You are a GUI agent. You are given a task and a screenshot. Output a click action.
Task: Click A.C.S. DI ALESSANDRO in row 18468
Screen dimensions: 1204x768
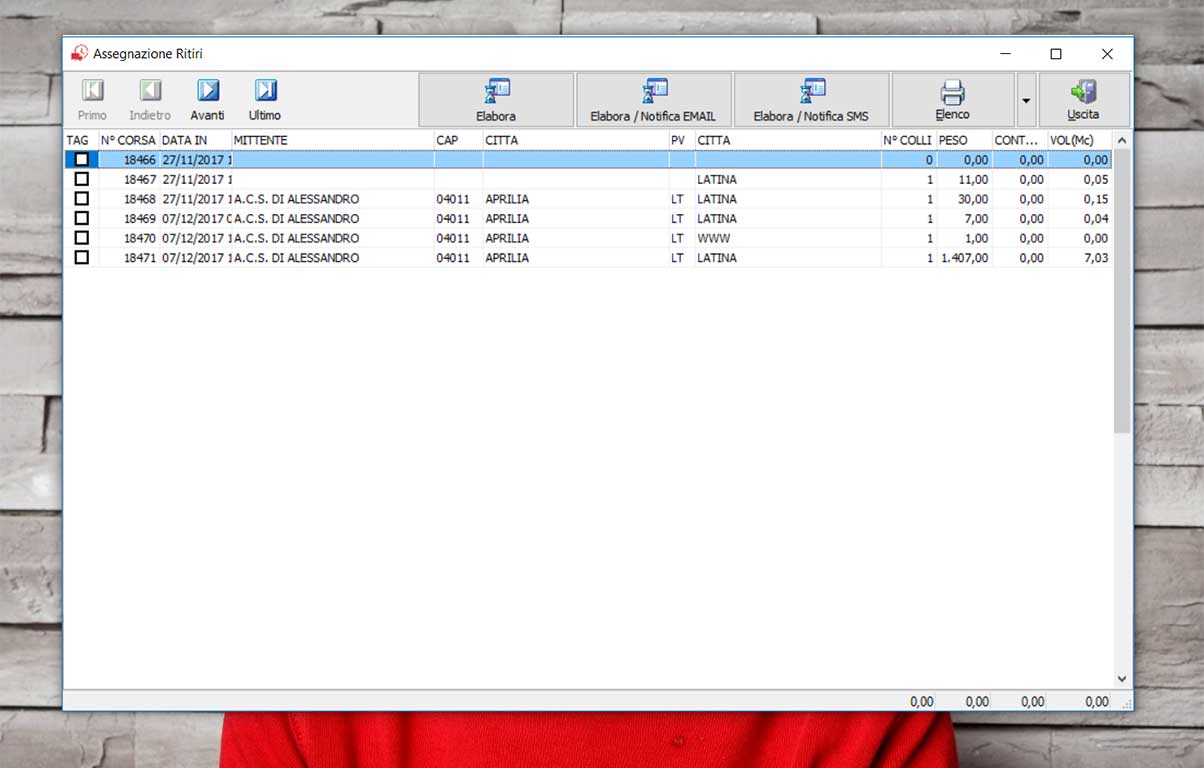(296, 199)
